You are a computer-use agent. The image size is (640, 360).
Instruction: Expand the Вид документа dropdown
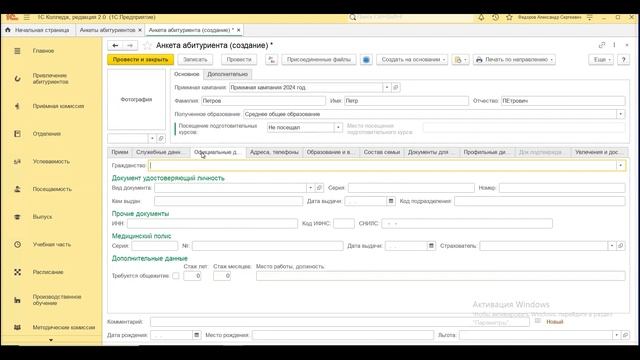click(310, 188)
